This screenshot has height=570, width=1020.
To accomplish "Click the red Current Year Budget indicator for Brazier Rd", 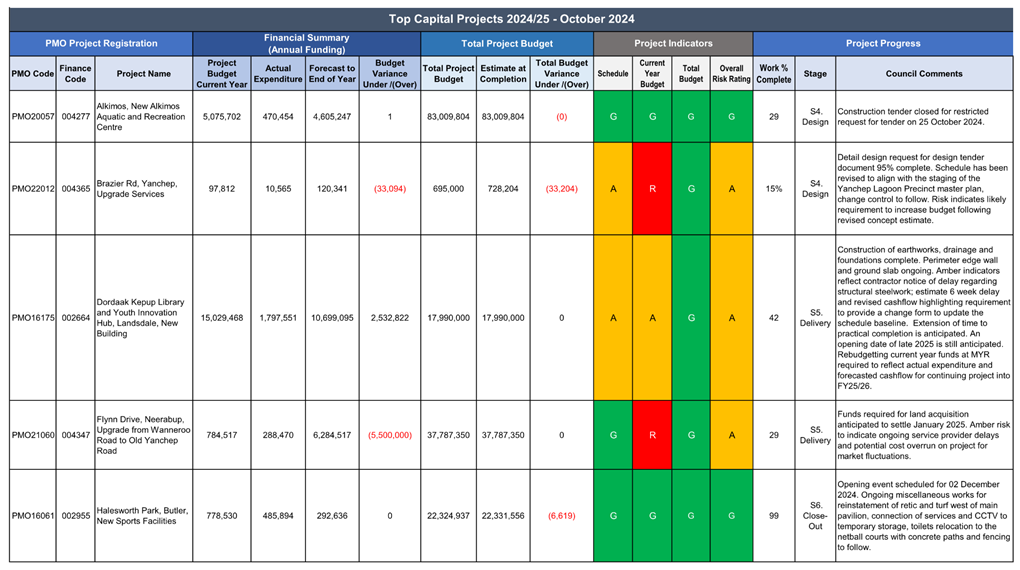I will 652,189.
